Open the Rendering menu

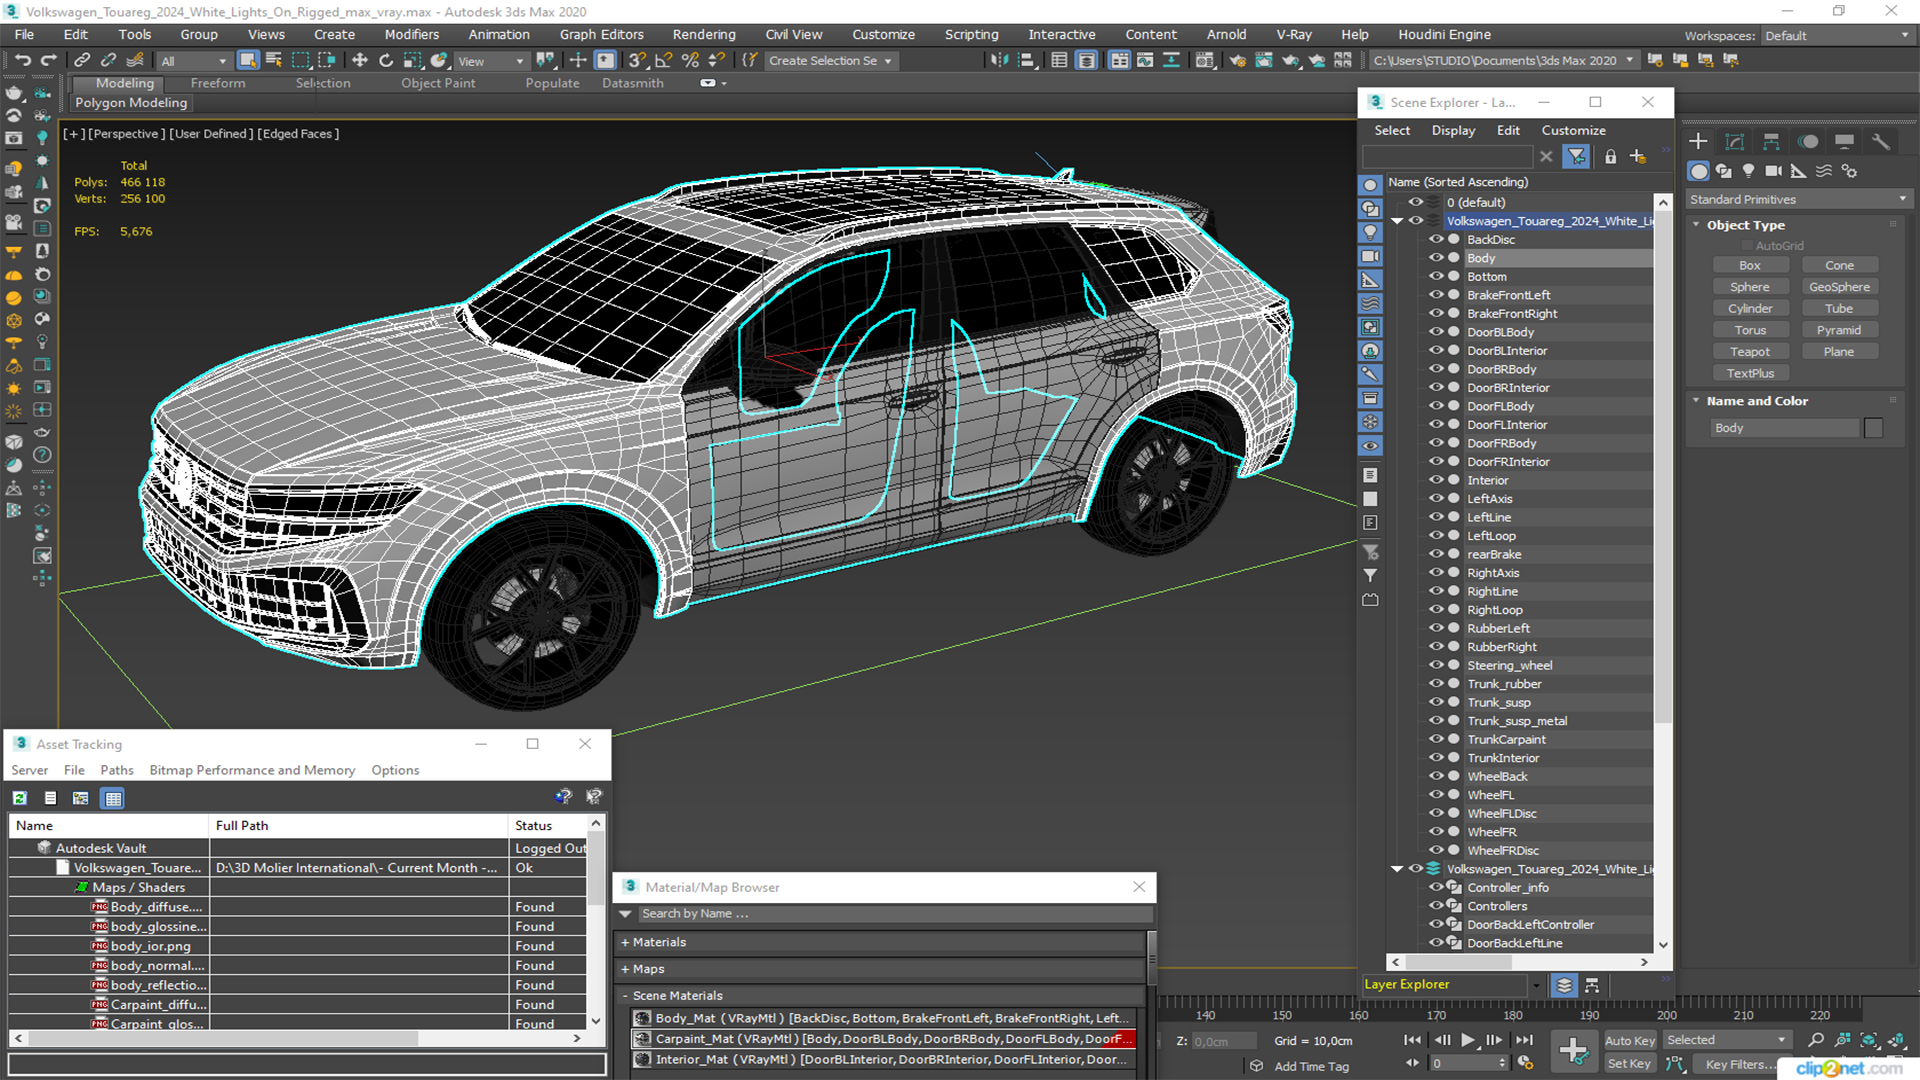point(703,34)
